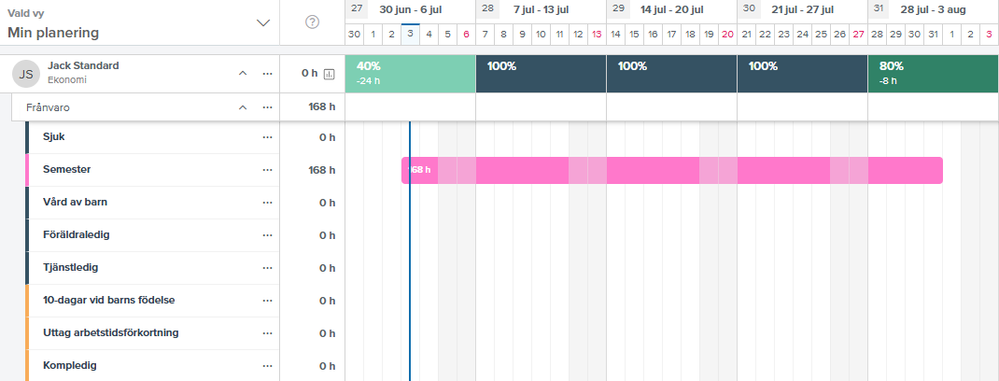Select the Tjänstledig absence row

[x=152, y=268]
